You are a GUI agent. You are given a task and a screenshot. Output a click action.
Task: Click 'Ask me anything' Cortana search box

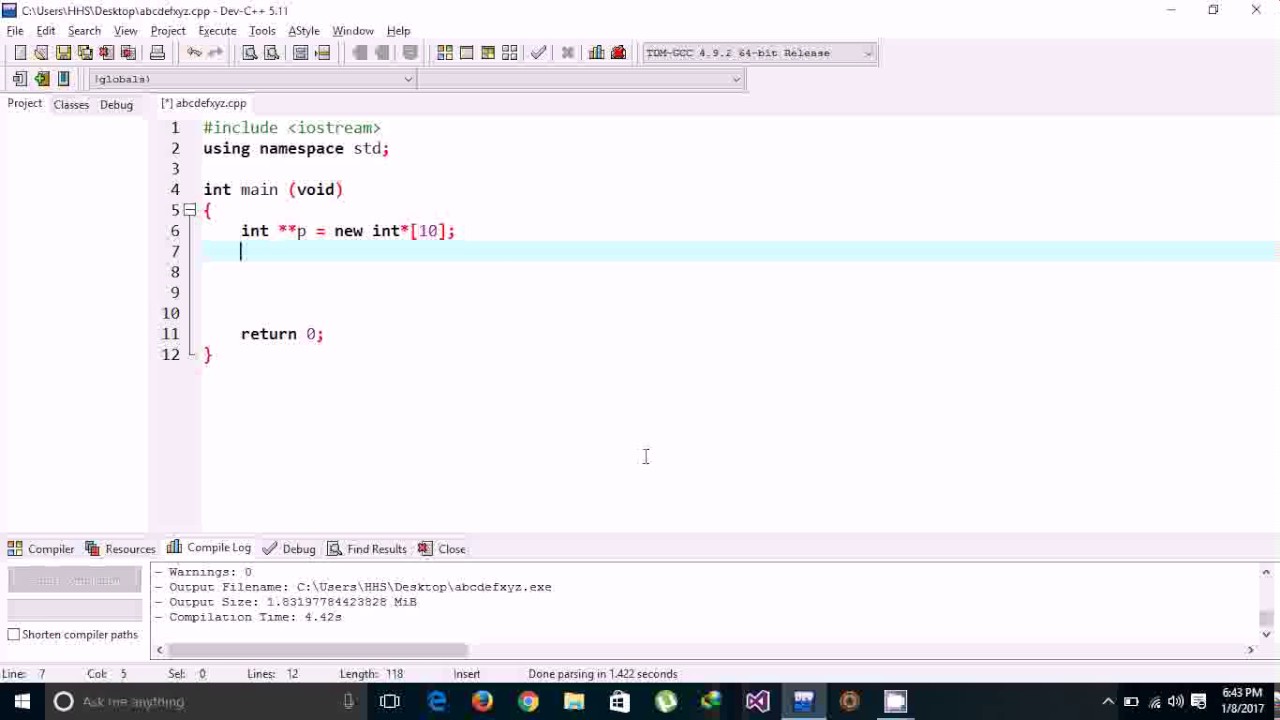(x=205, y=702)
